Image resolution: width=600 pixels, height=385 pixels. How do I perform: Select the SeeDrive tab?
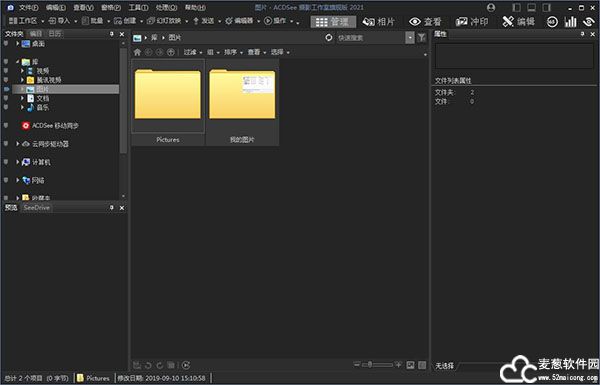click(36, 208)
